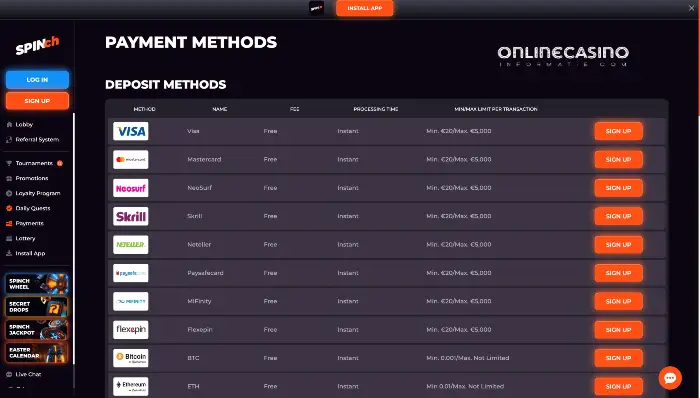Click the Daily Quests orange icon
The image size is (700, 398).
(9, 208)
